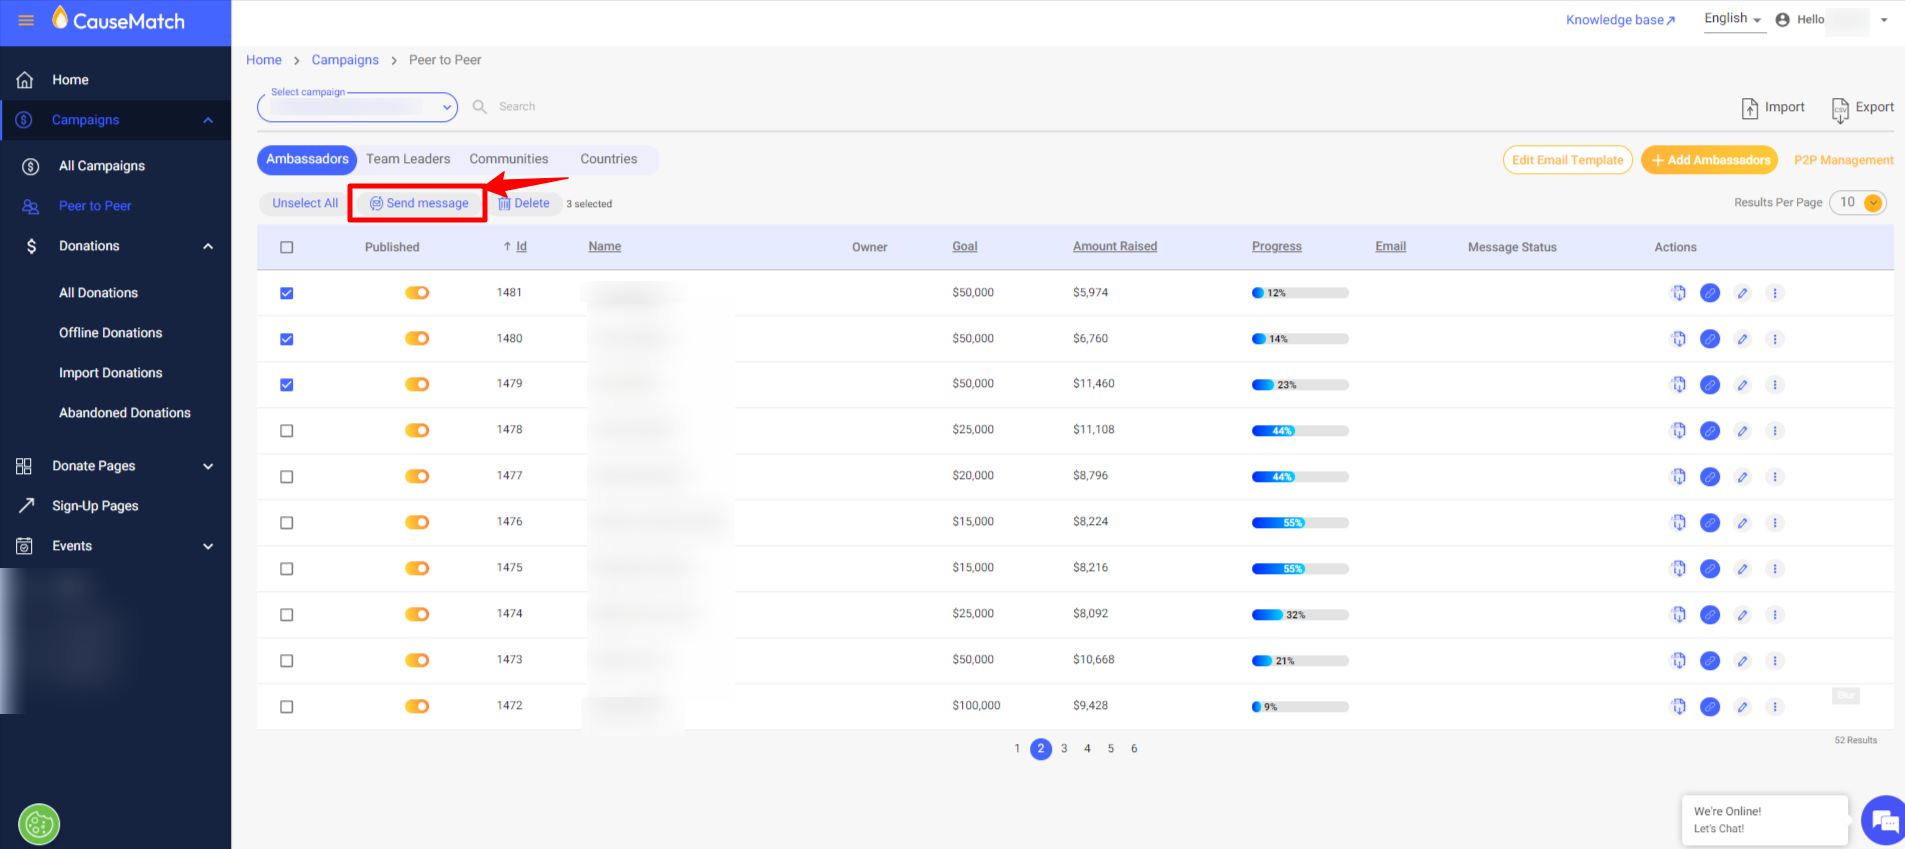
Task: Click the copy icon for ambassador 1474
Action: (x=1678, y=615)
